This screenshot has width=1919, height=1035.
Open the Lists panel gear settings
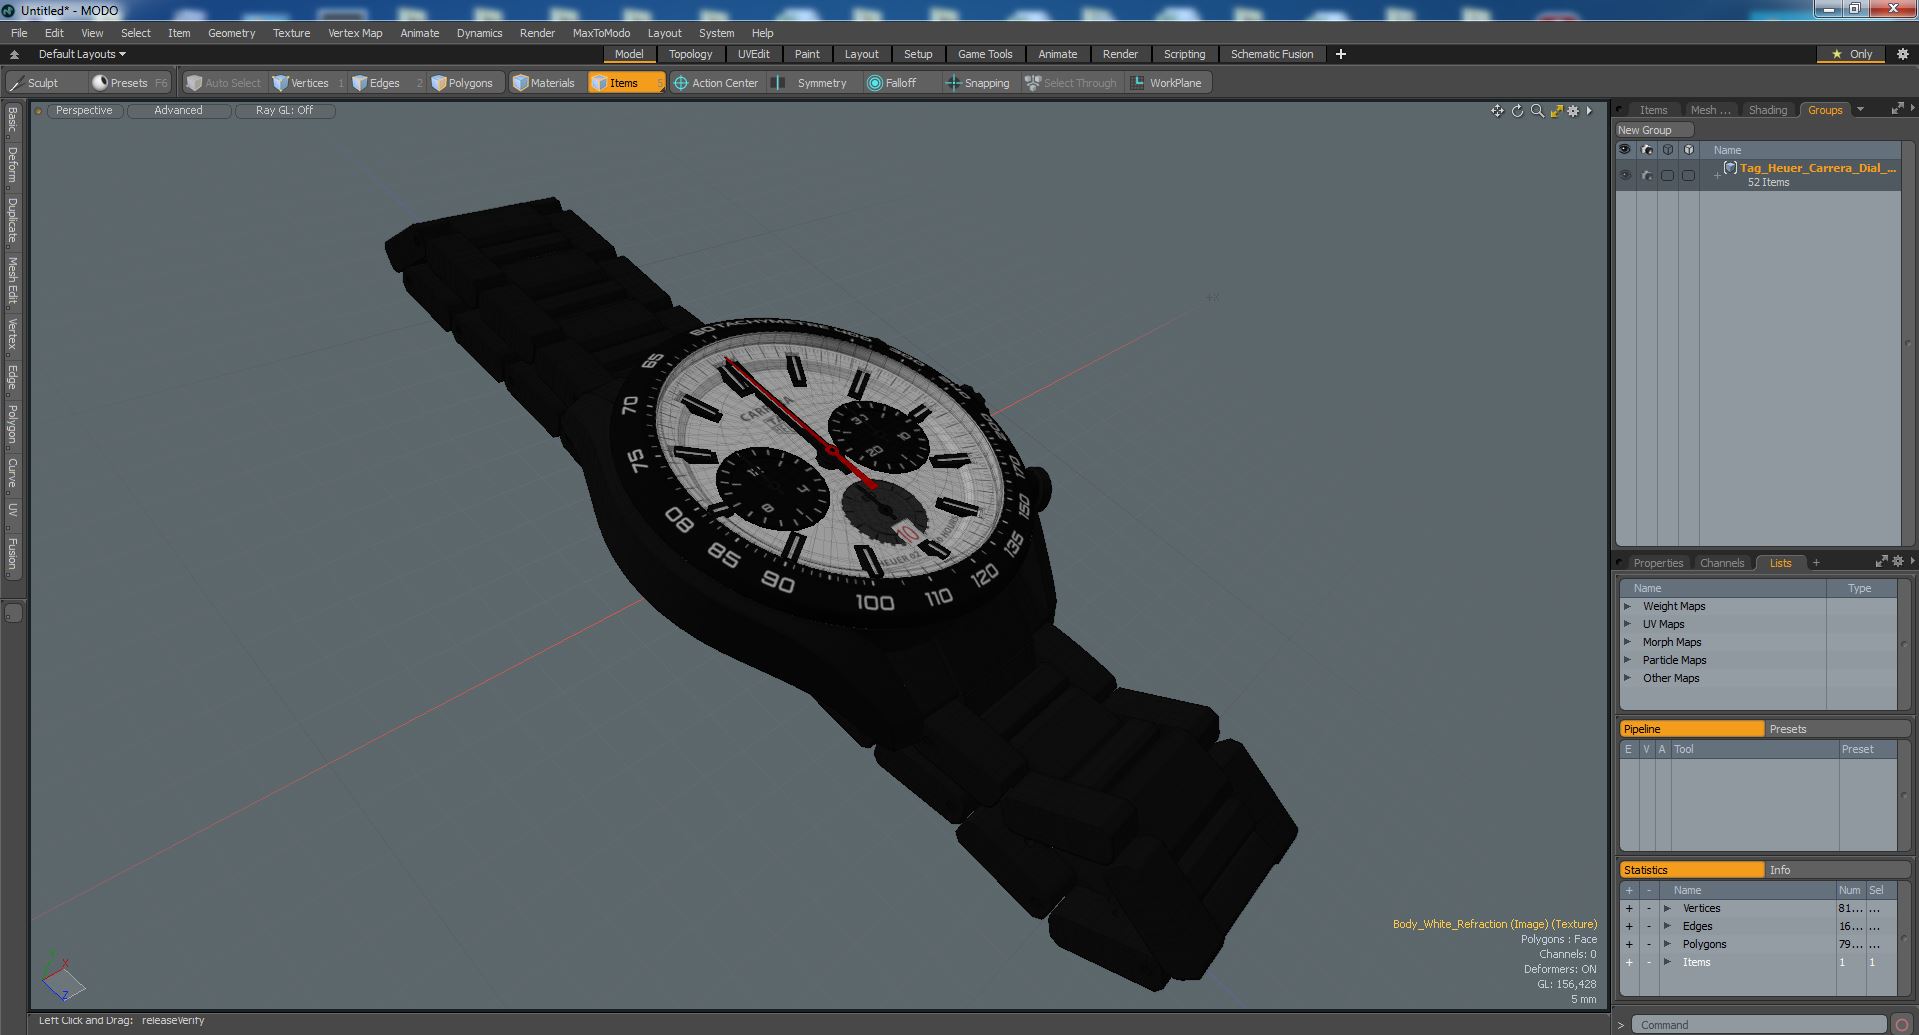1898,562
